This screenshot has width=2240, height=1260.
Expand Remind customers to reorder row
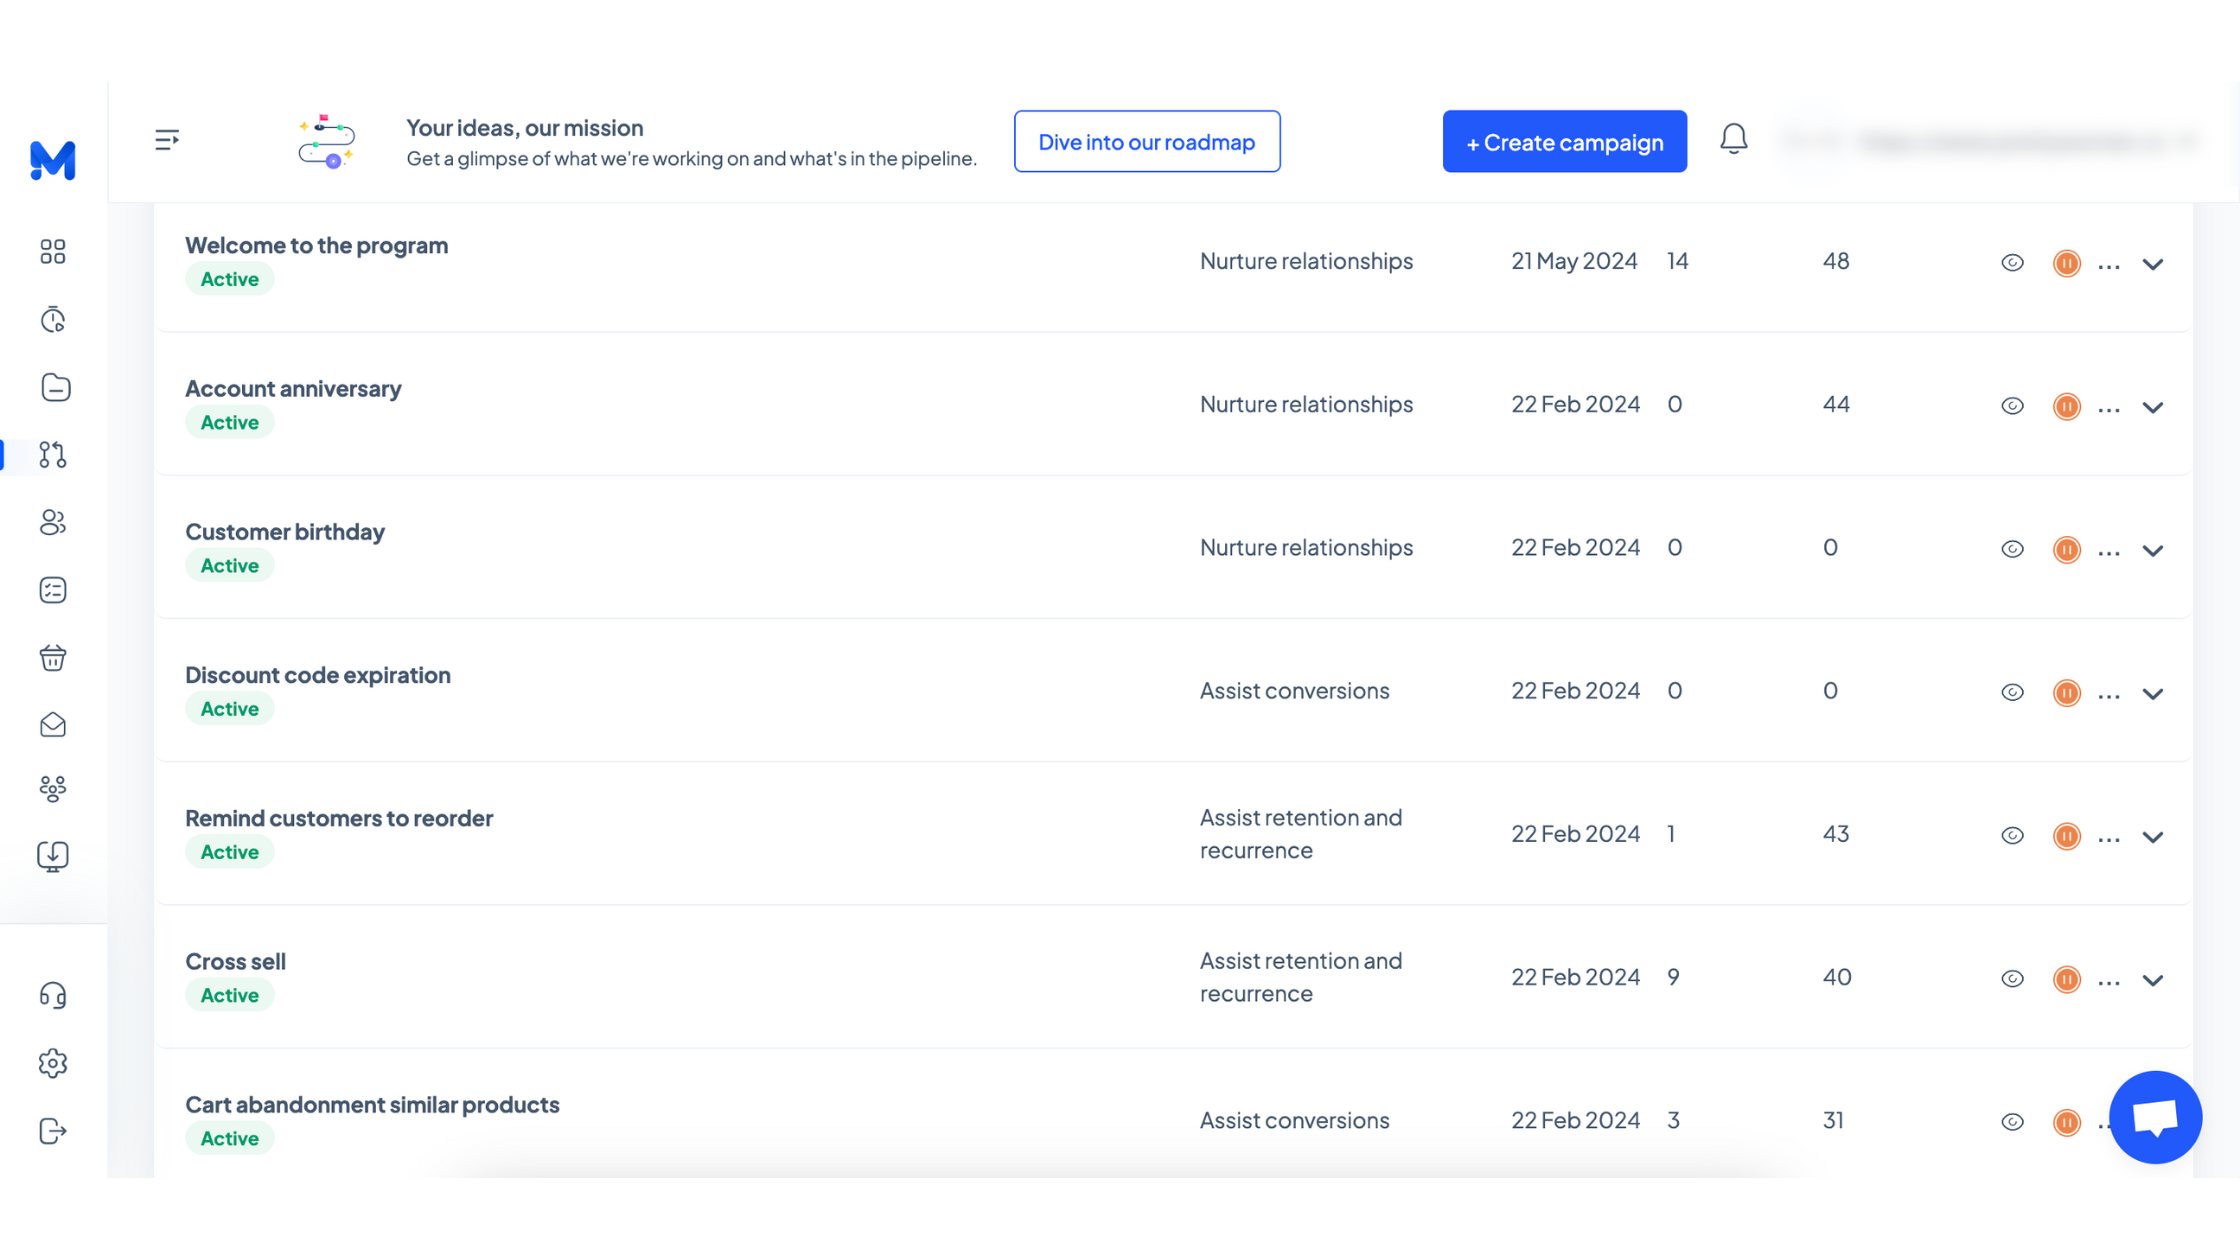click(x=2153, y=836)
